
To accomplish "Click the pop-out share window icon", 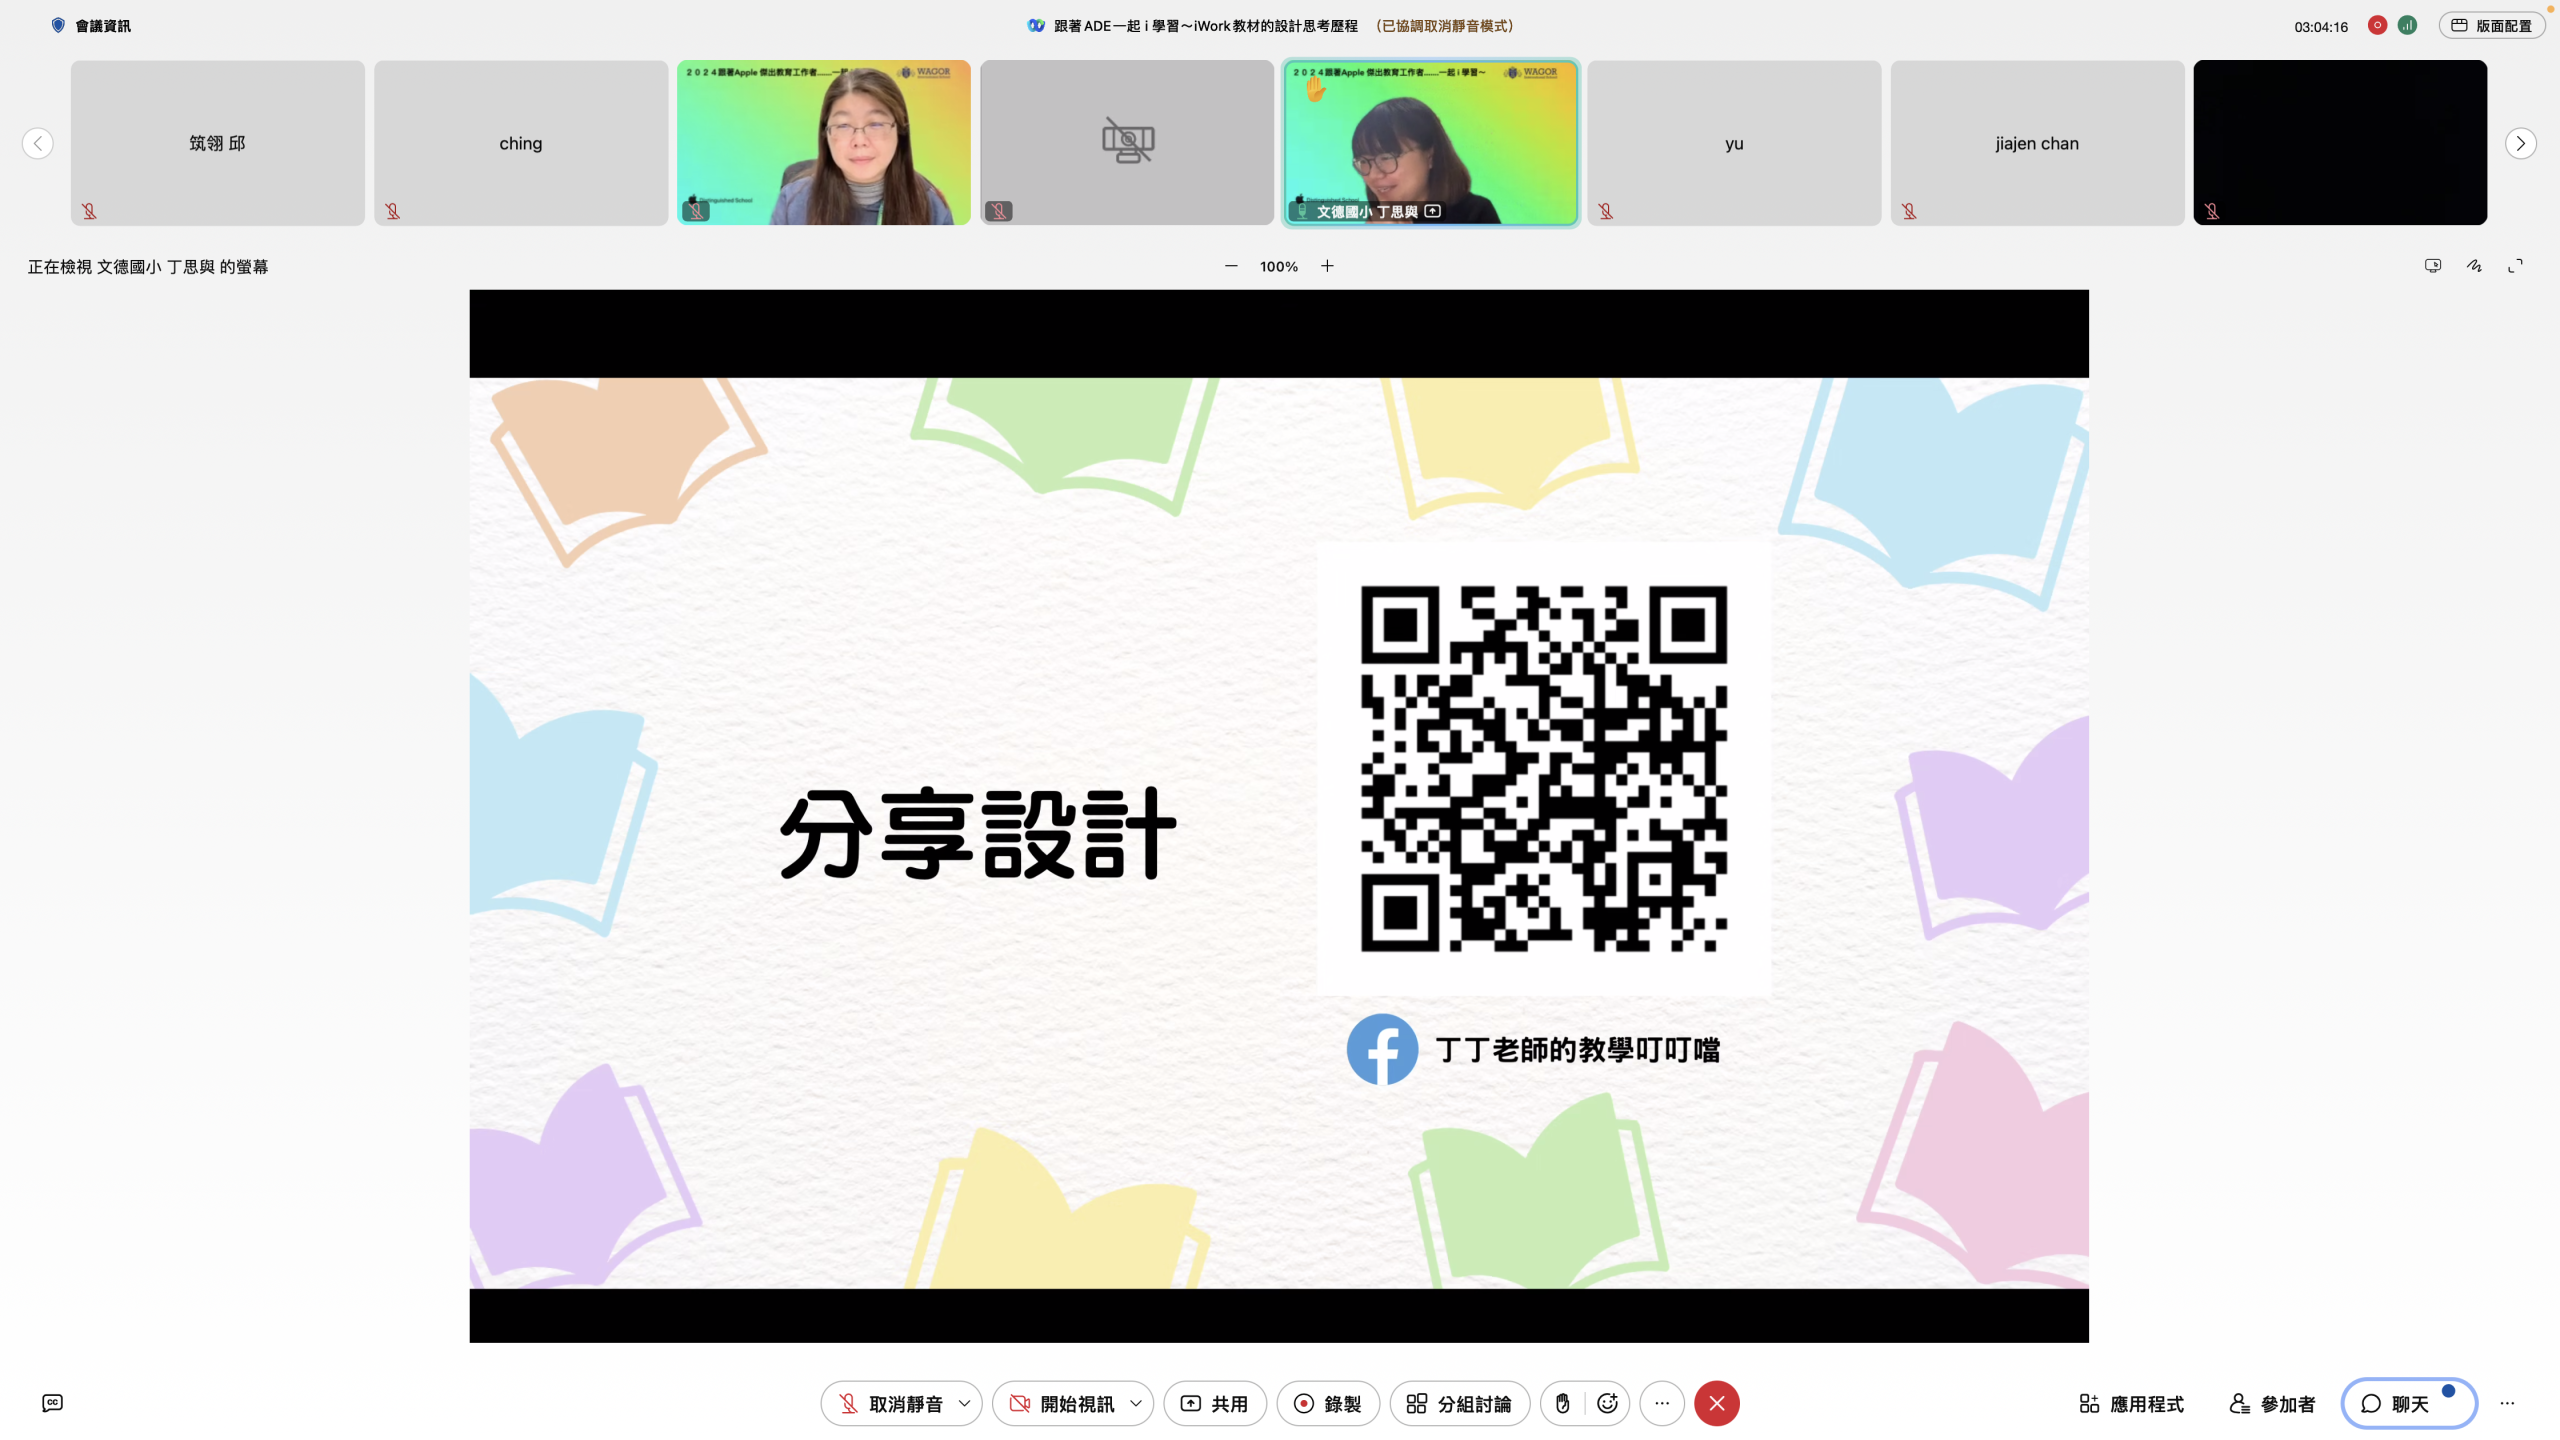I will (x=2433, y=266).
